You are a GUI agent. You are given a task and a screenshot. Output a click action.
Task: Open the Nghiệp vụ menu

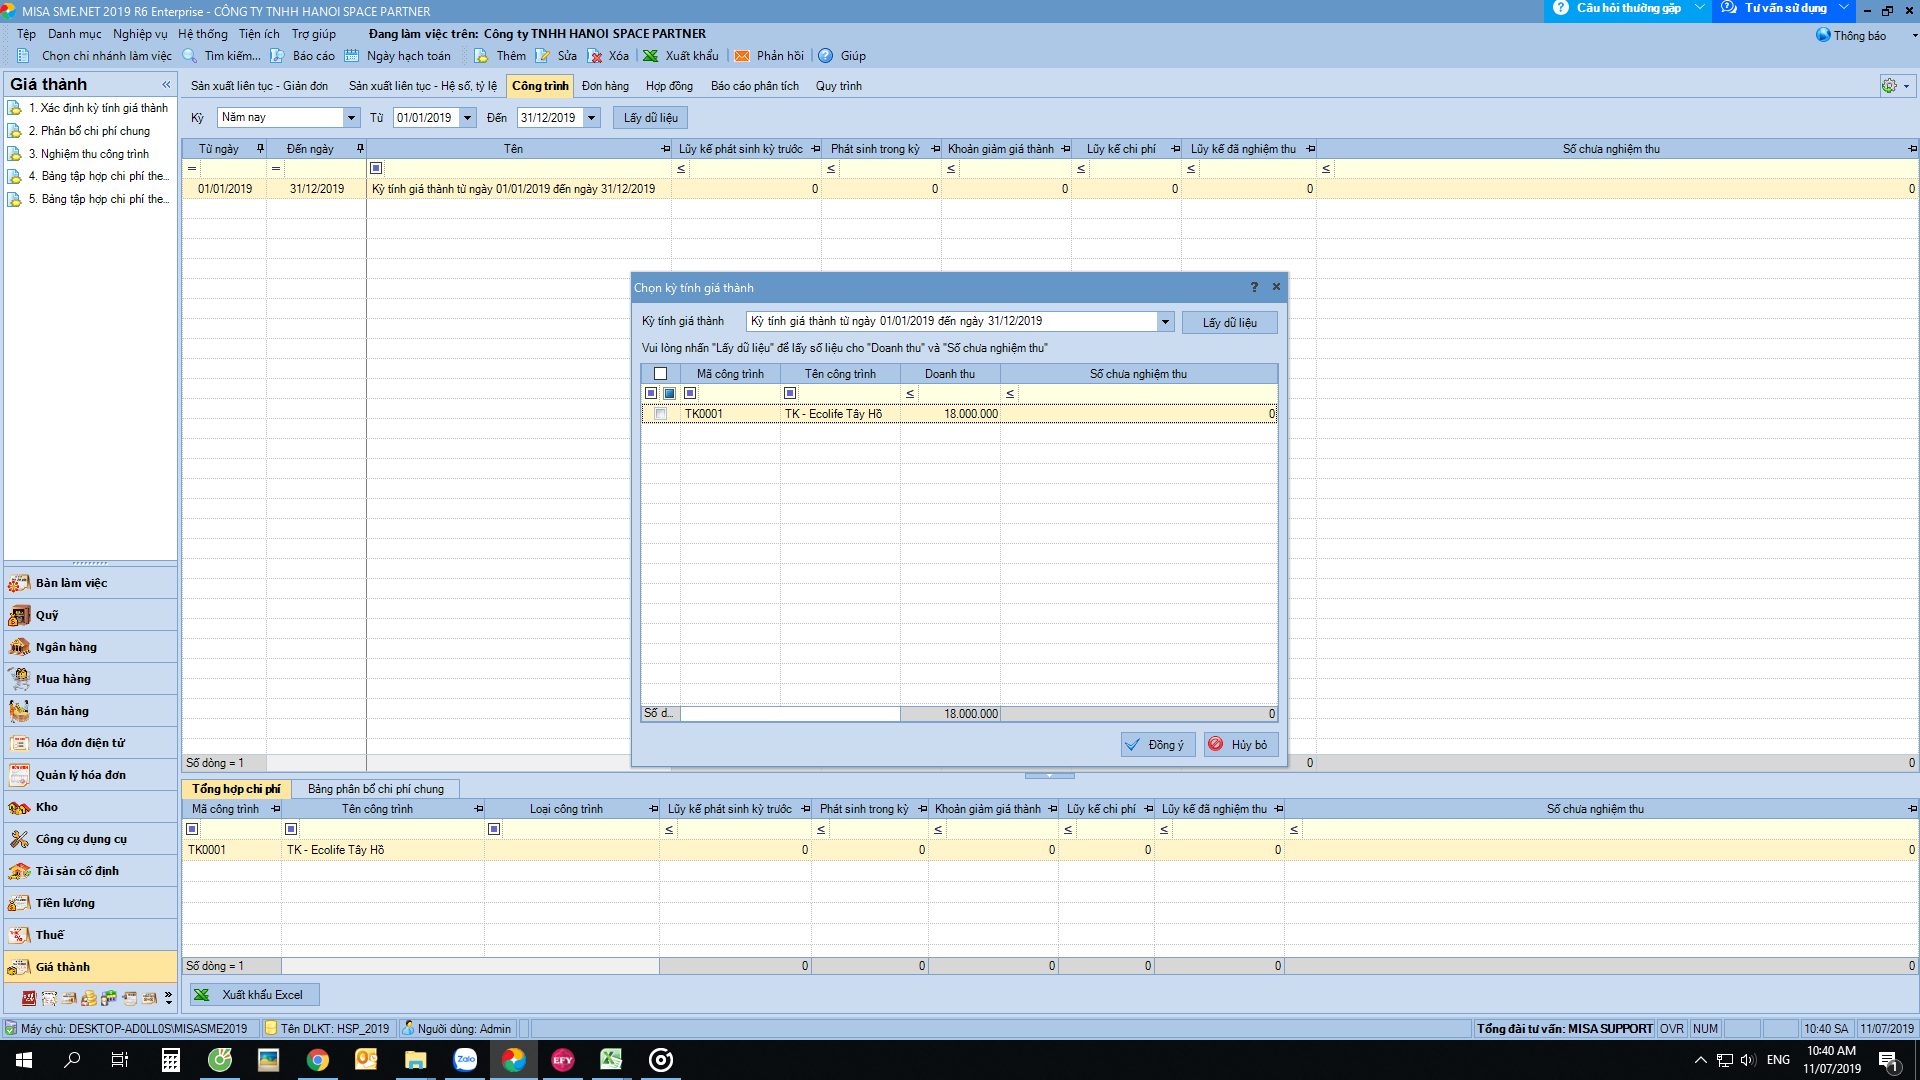click(x=140, y=34)
